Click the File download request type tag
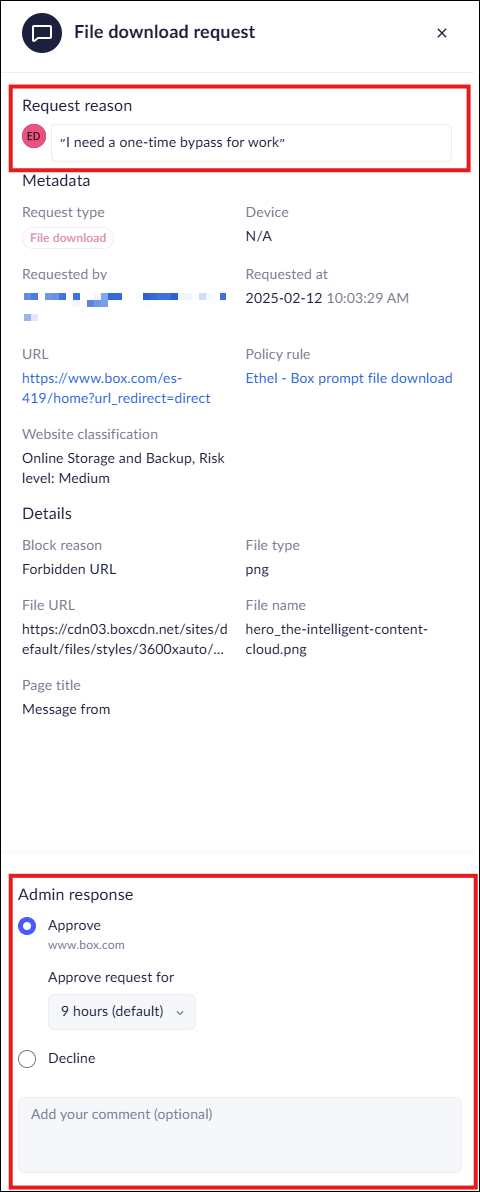This screenshot has height=1192, width=480. tap(68, 238)
